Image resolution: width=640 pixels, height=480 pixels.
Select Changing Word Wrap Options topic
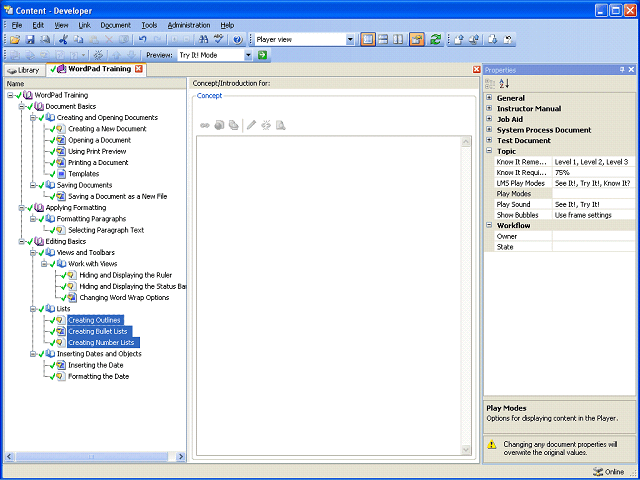click(x=124, y=298)
